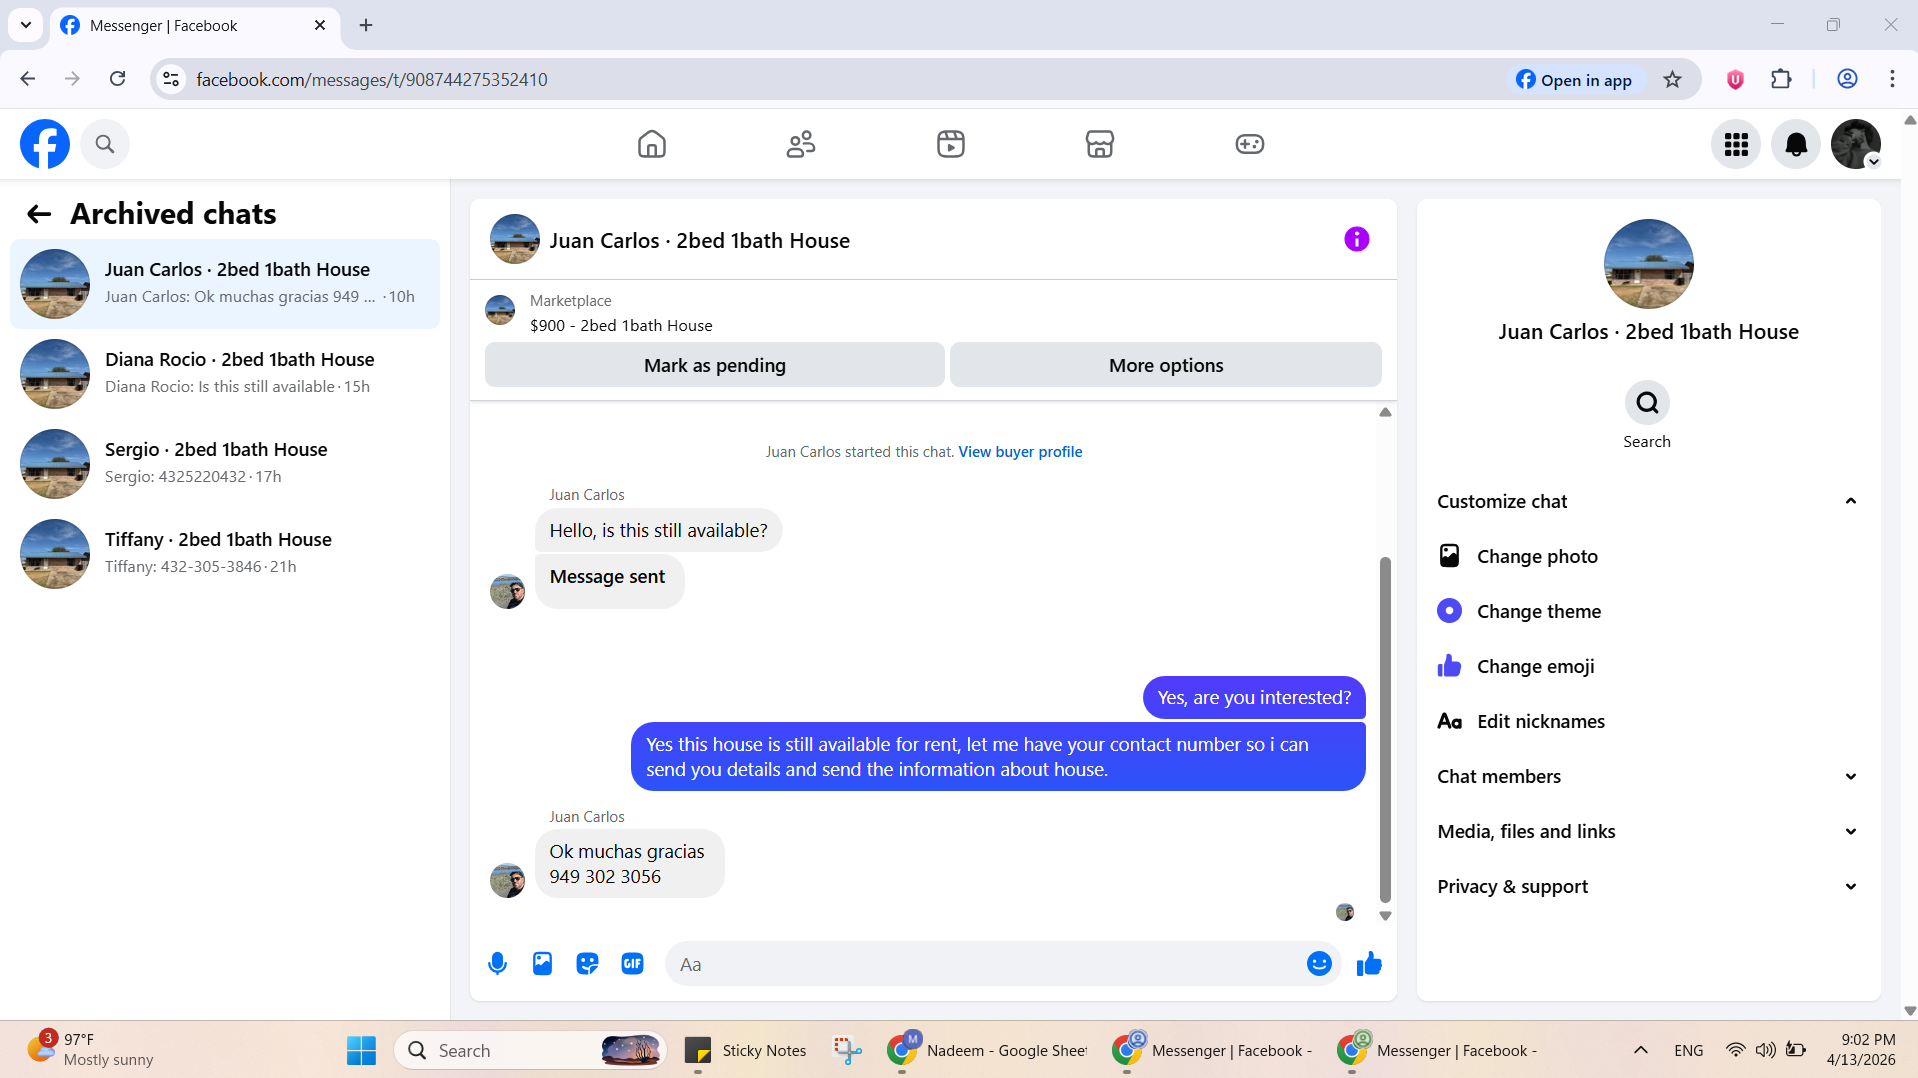Click the chat scrollbar down arrow
The image size is (1918, 1078).
coord(1385,915)
